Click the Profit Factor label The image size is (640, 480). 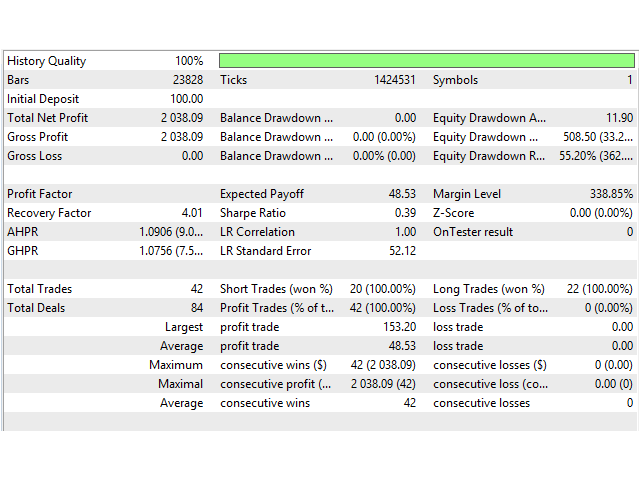point(40,194)
